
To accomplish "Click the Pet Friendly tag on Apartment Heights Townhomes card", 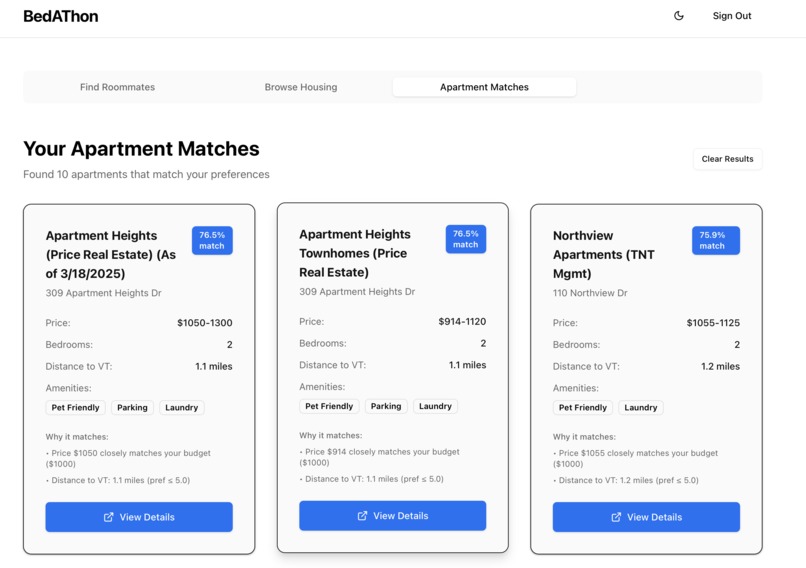I will coord(329,406).
